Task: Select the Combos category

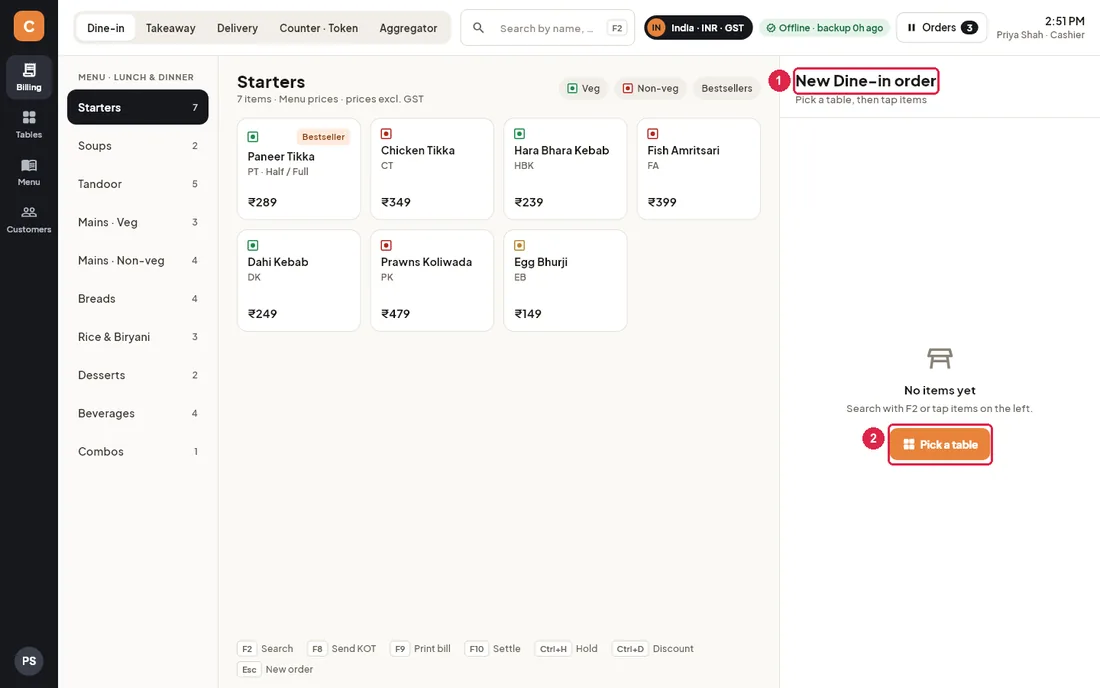Action: click(138, 452)
